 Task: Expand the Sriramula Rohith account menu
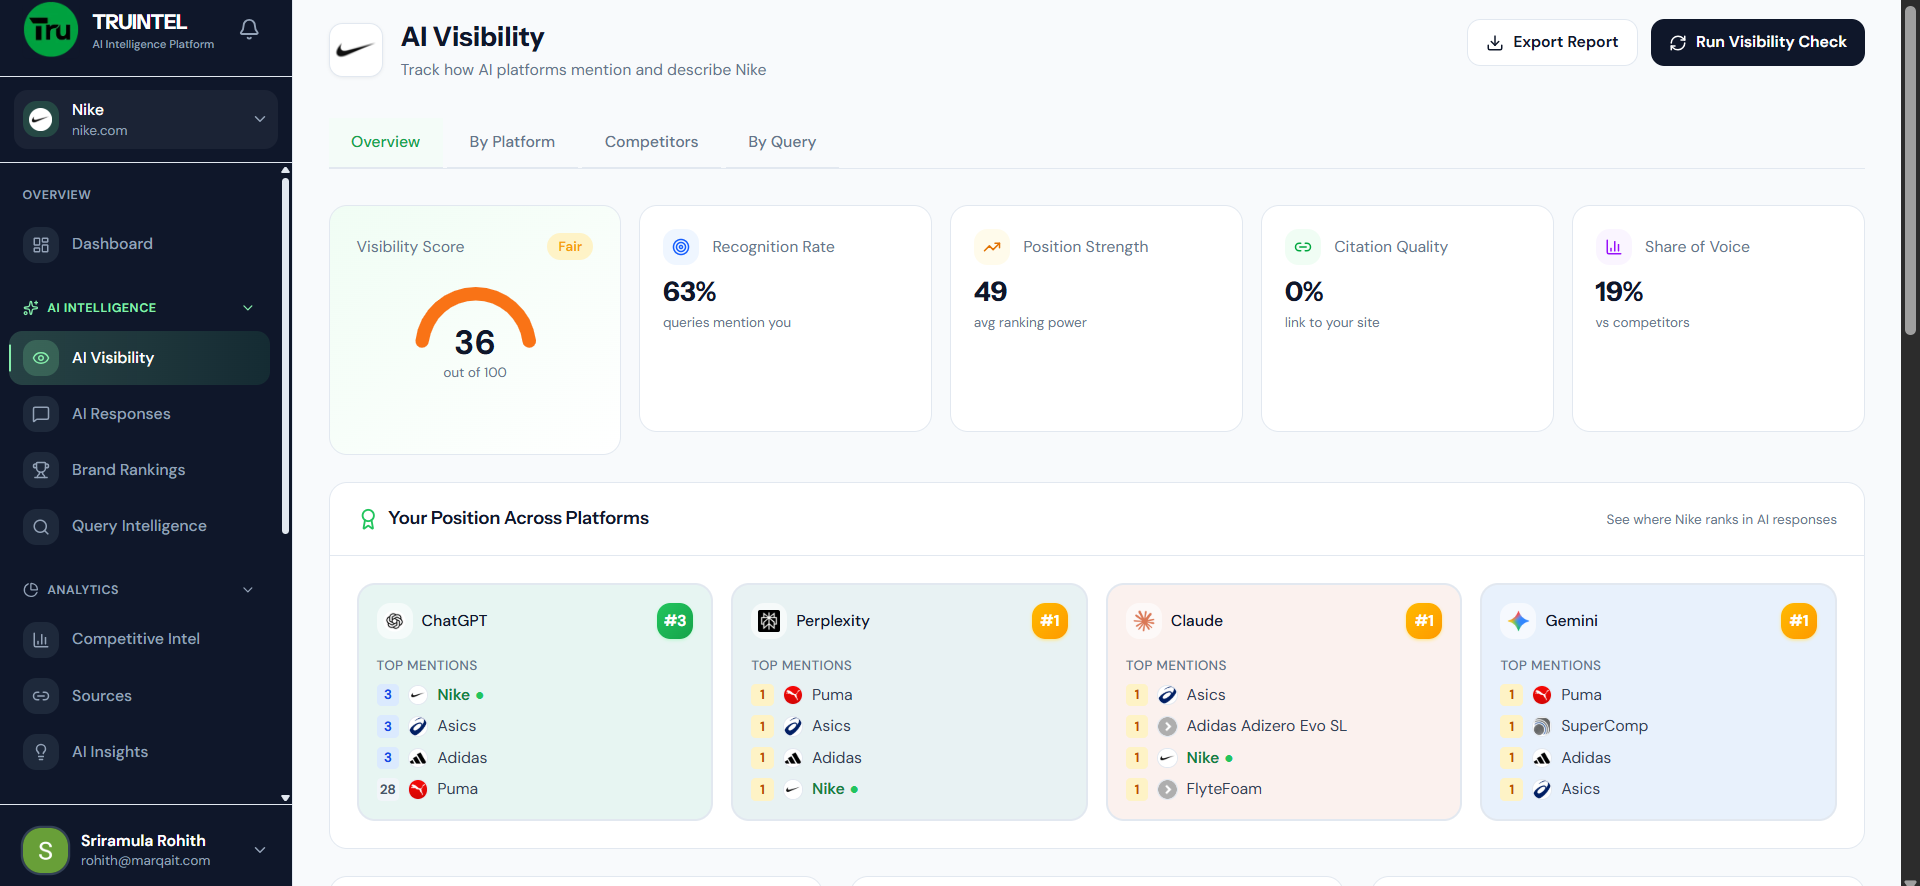click(x=260, y=850)
